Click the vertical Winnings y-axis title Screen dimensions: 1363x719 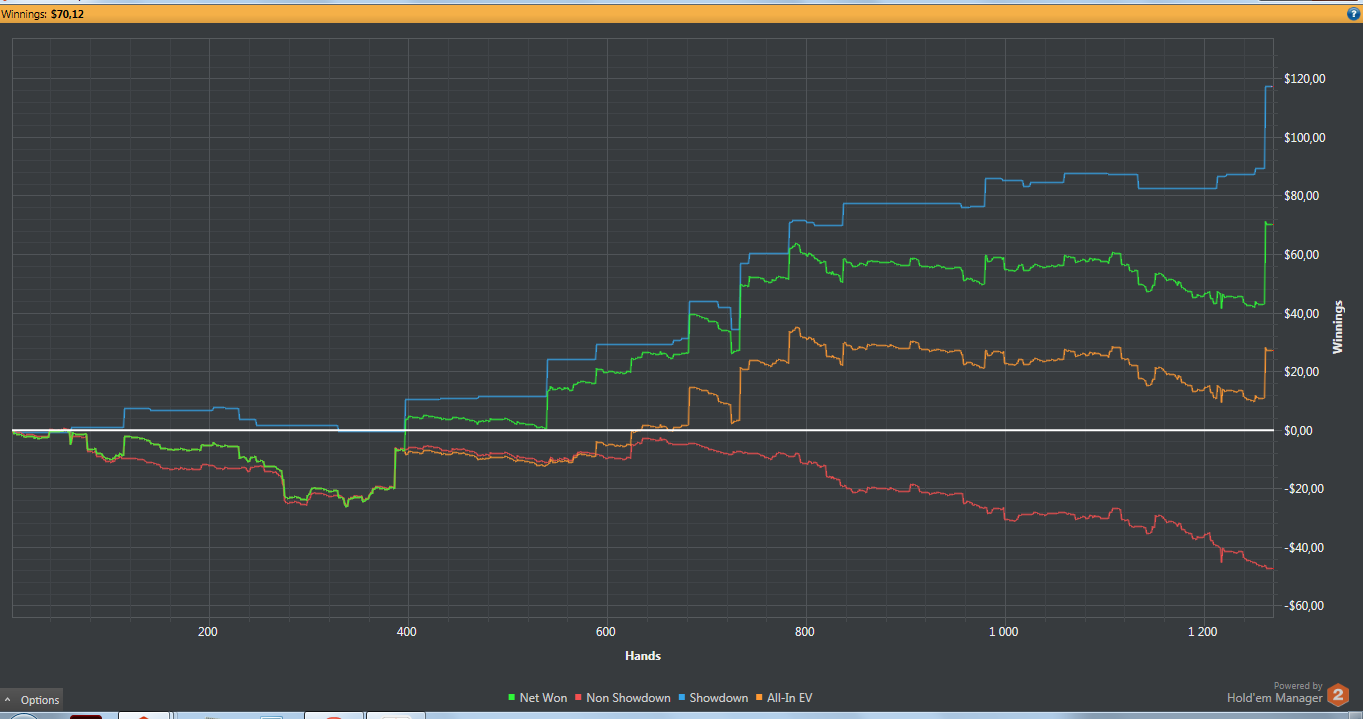(x=1338, y=327)
